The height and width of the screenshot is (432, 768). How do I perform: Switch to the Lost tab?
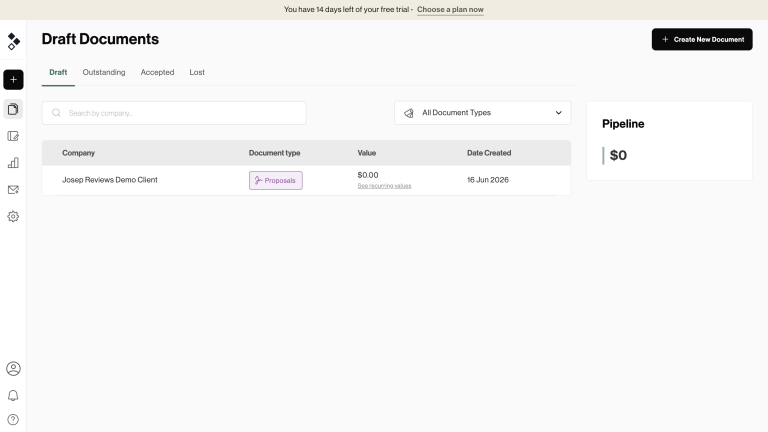pyautogui.click(x=197, y=72)
